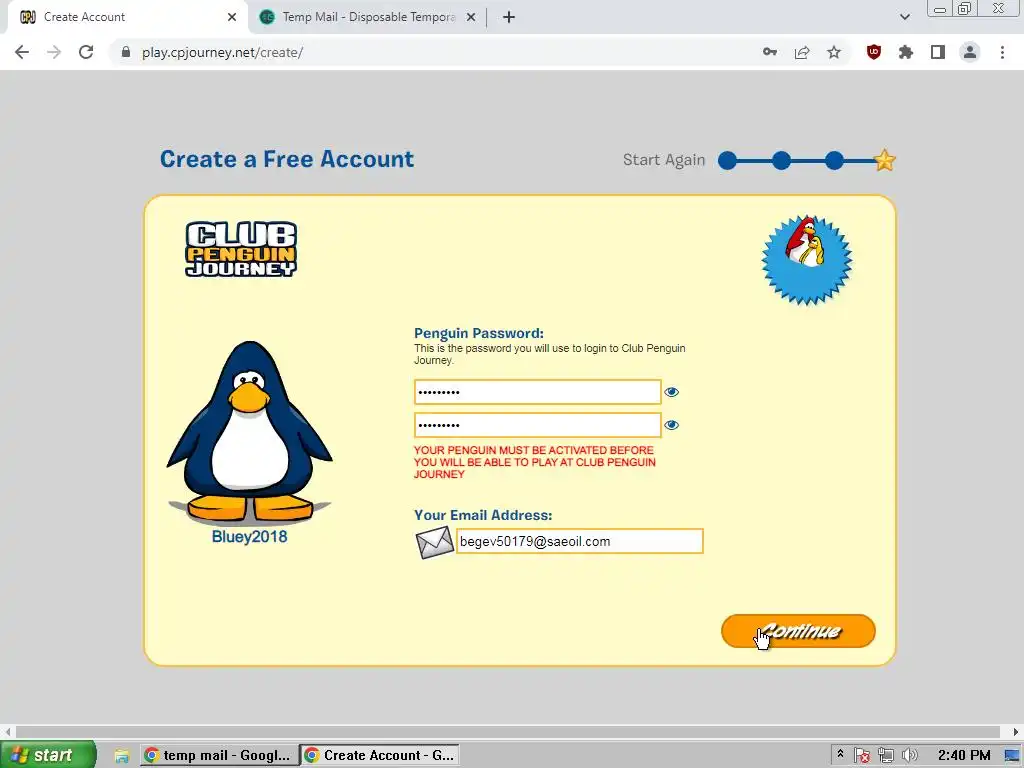Open the volume tray icon

coord(909,756)
